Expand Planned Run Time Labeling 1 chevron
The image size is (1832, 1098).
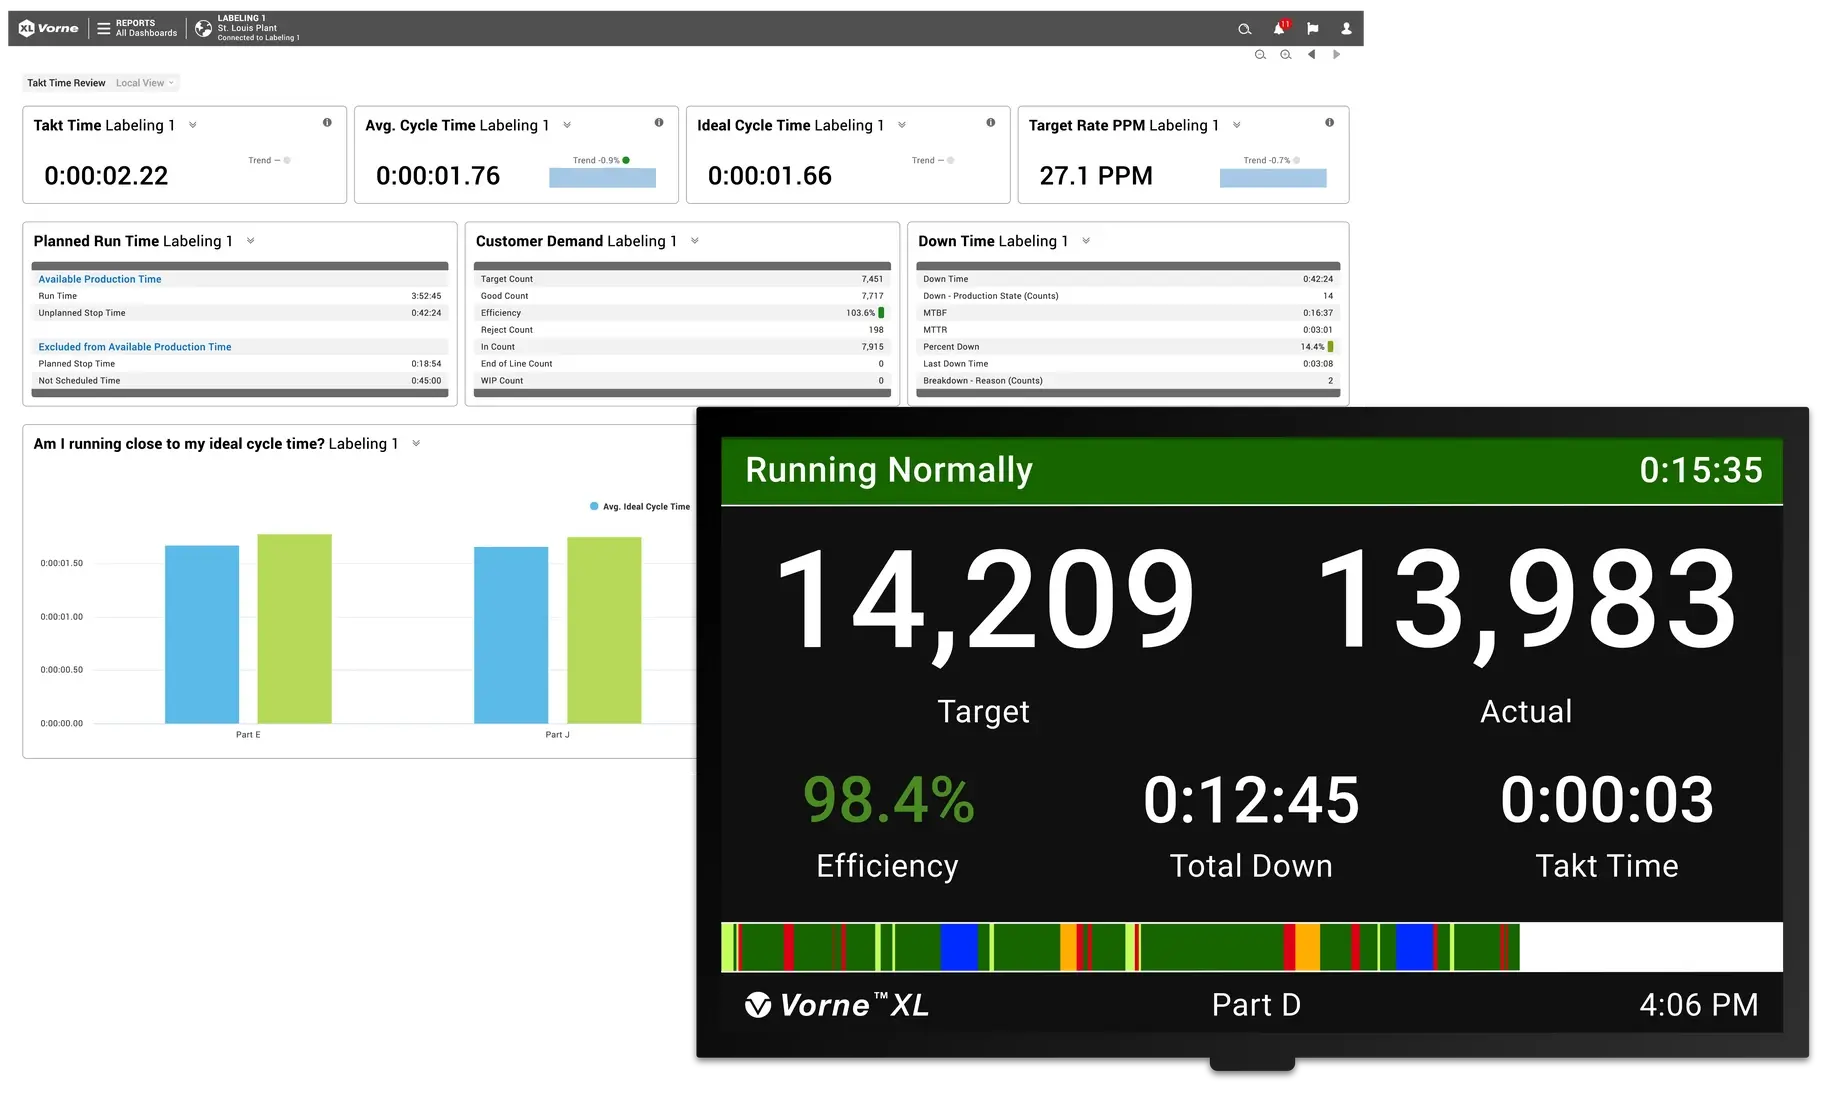(x=251, y=241)
